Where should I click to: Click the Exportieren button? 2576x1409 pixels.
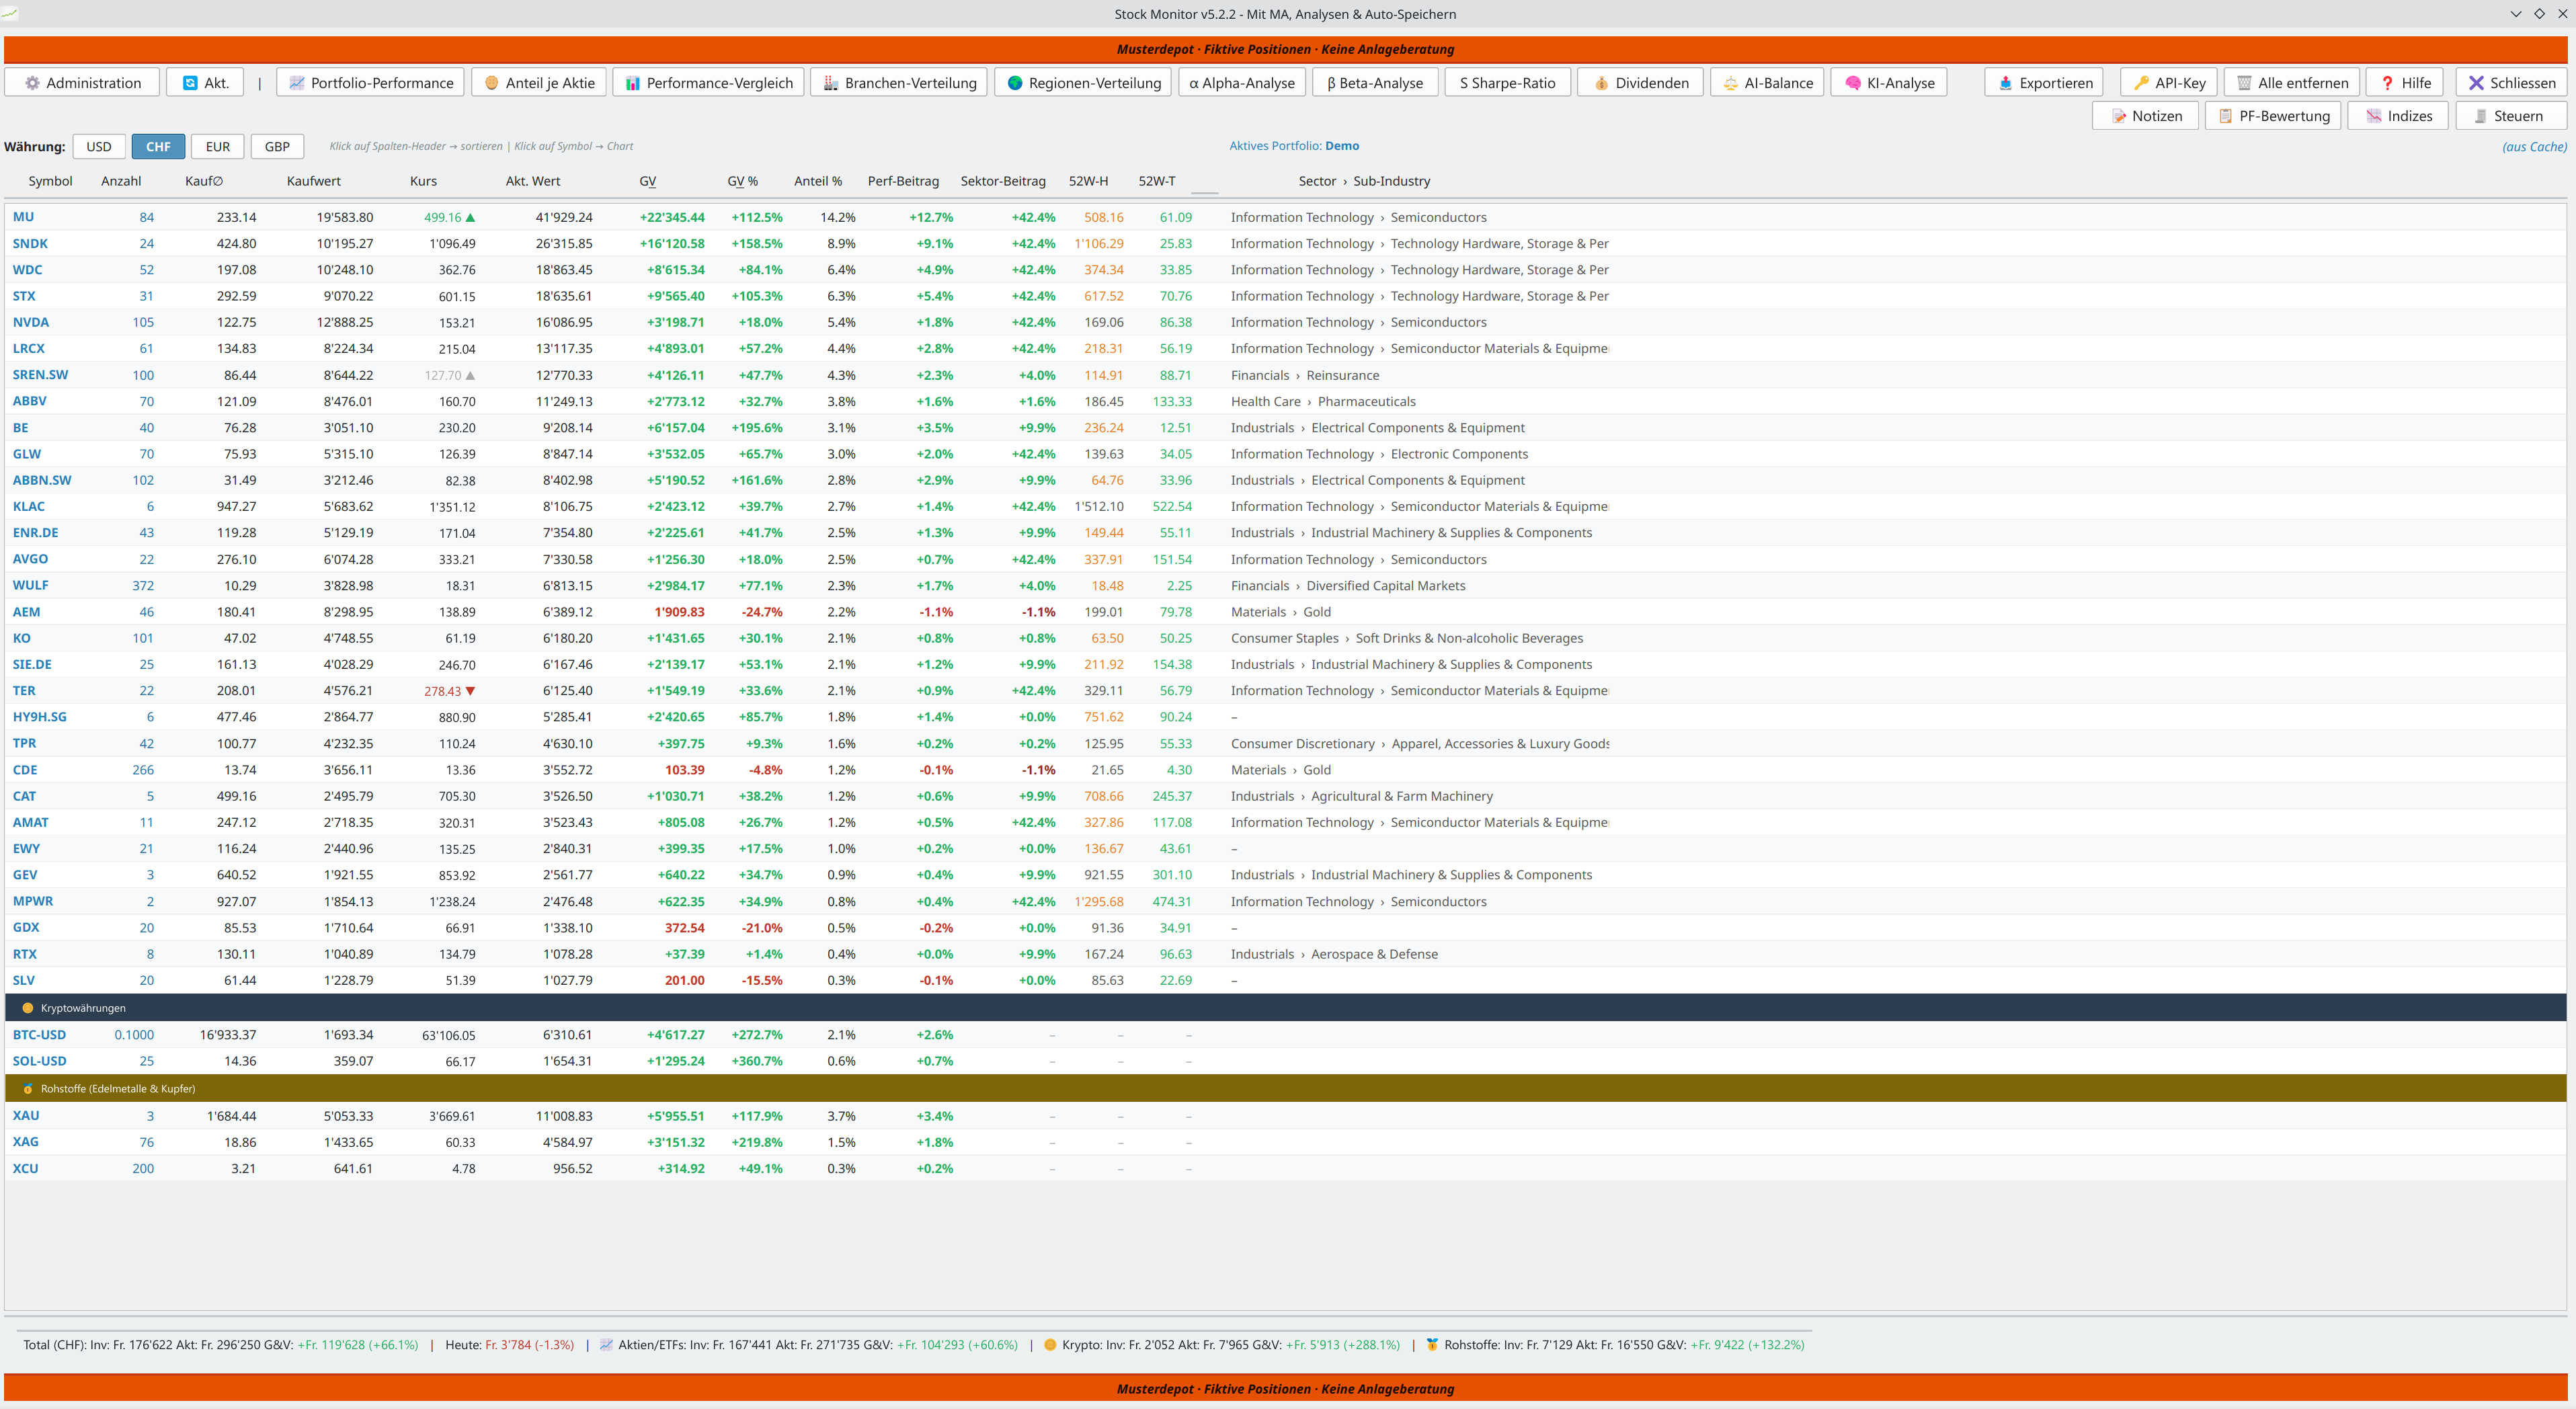point(2044,83)
